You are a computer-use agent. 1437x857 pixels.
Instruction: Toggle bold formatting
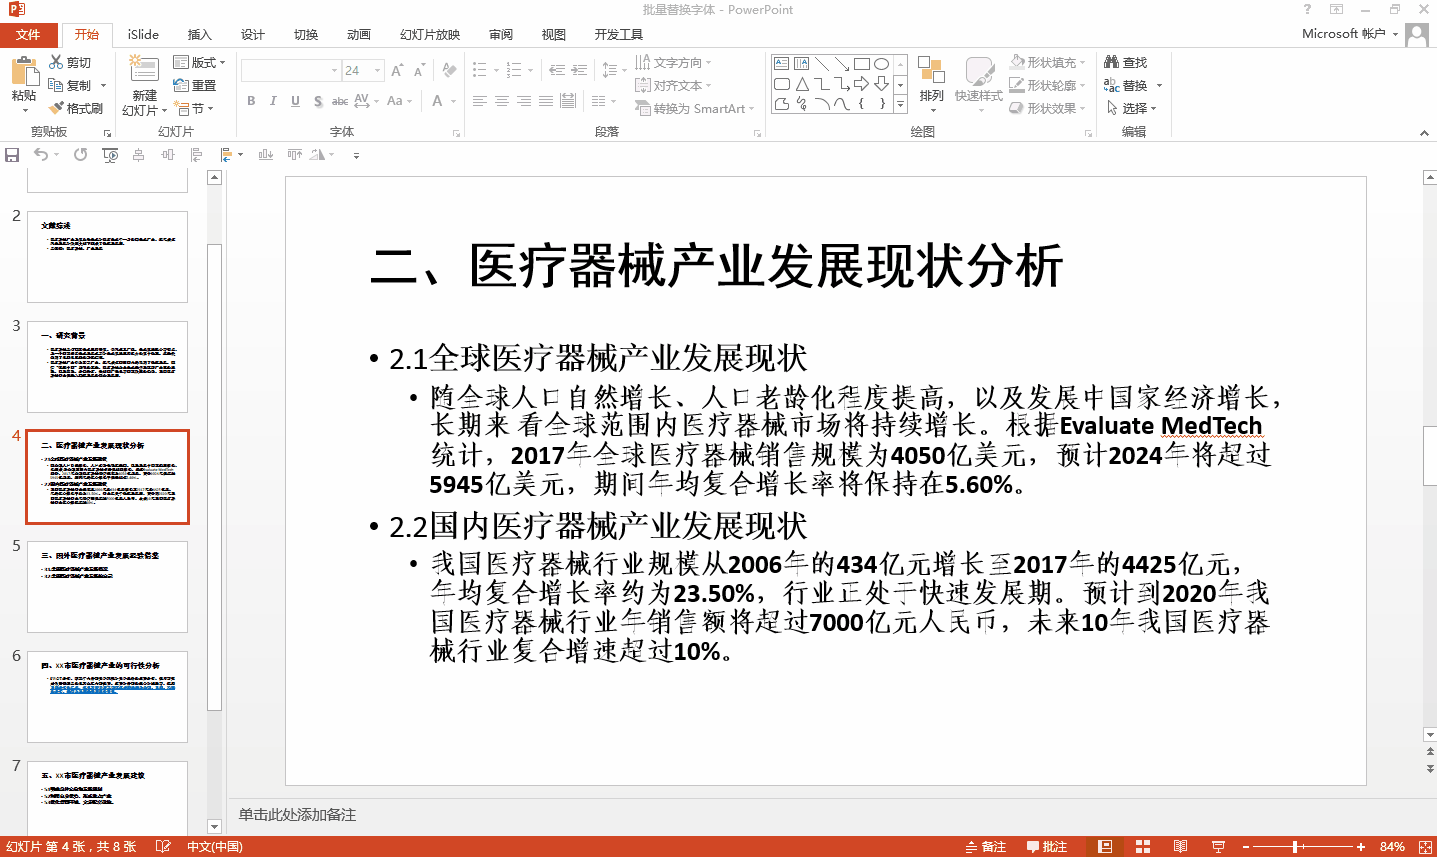(x=251, y=101)
